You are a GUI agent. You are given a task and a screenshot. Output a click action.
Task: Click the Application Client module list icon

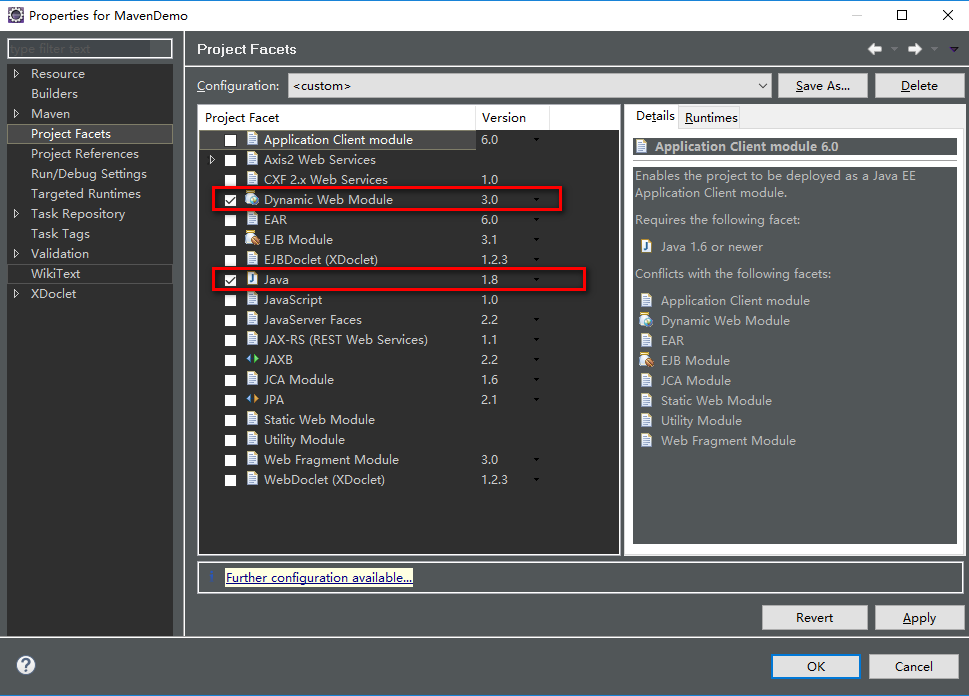click(x=252, y=139)
